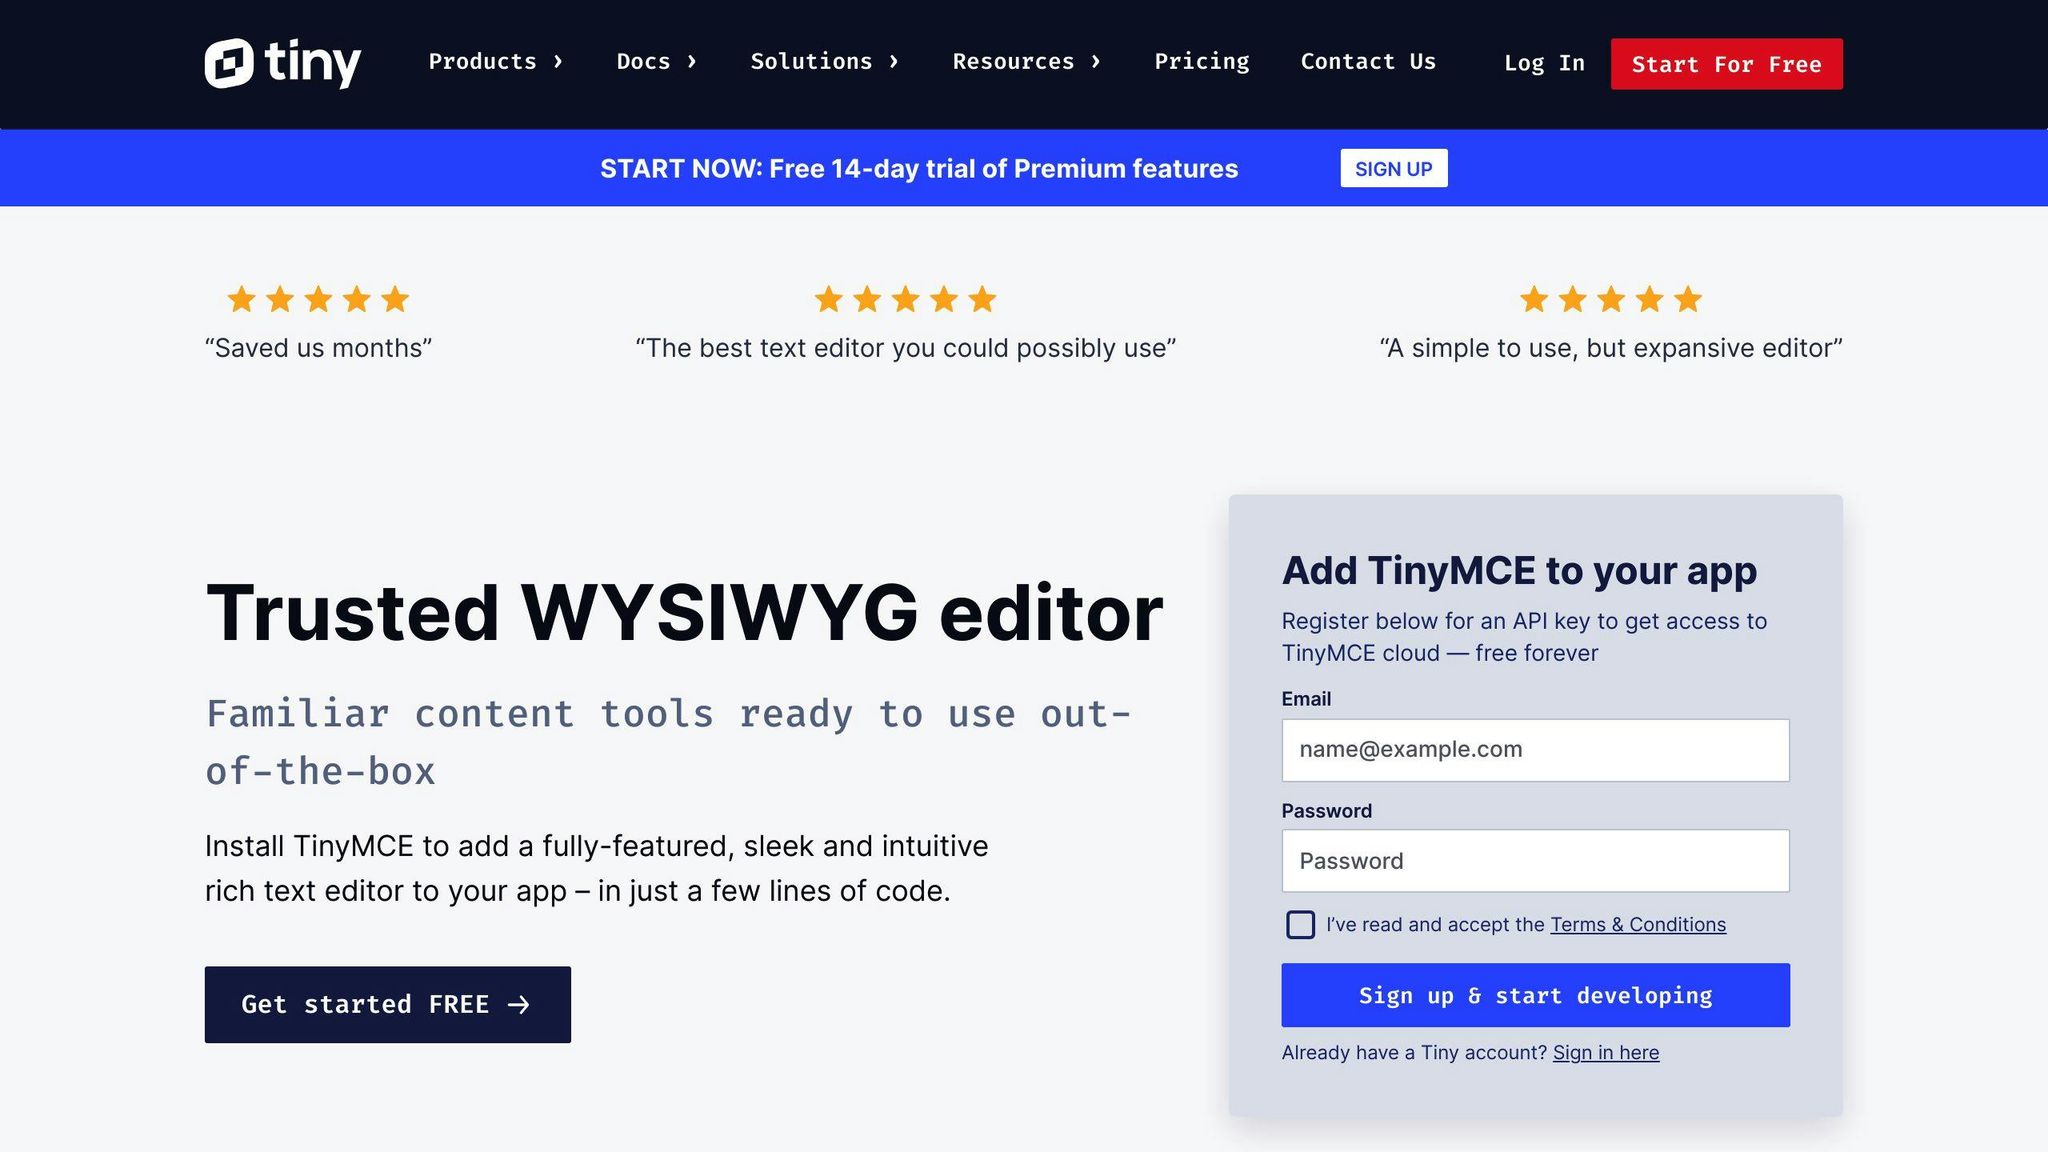The image size is (2048, 1152).
Task: Click the START NOW free trial banner text
Action: (919, 168)
